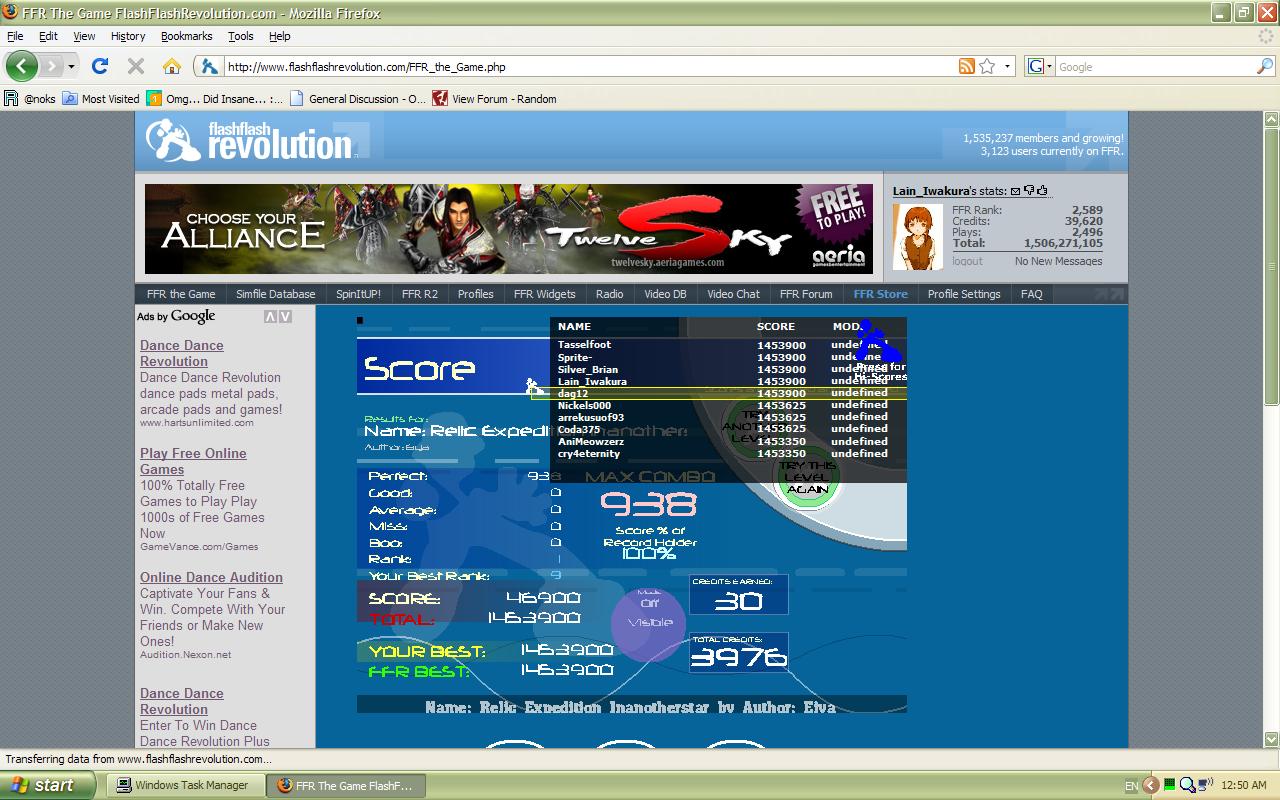The image size is (1280, 800).
Task: Click the FlashFlash Revolution logo
Action: coord(249,139)
